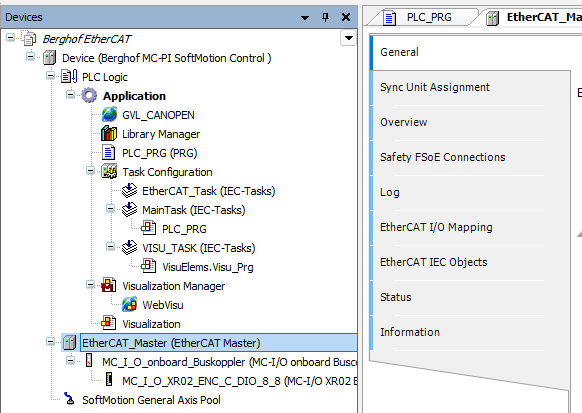Click the WebVisu icon
This screenshot has width=582, height=413.
(129, 305)
